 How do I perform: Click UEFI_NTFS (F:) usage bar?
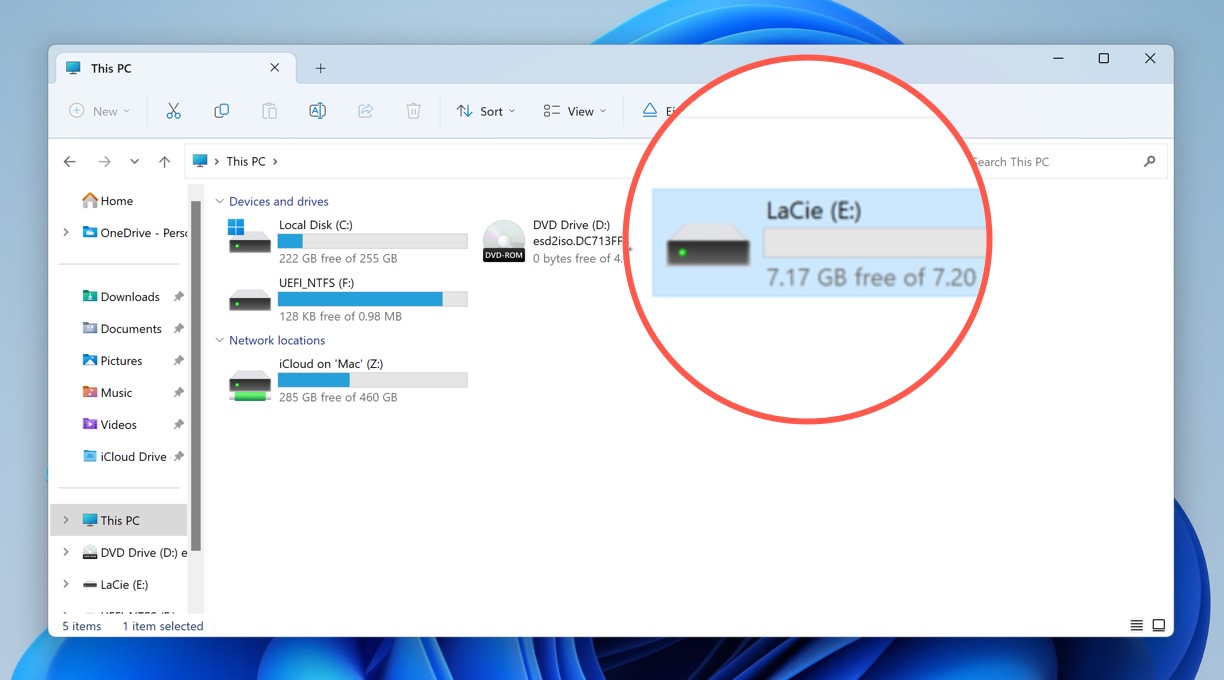(373, 299)
